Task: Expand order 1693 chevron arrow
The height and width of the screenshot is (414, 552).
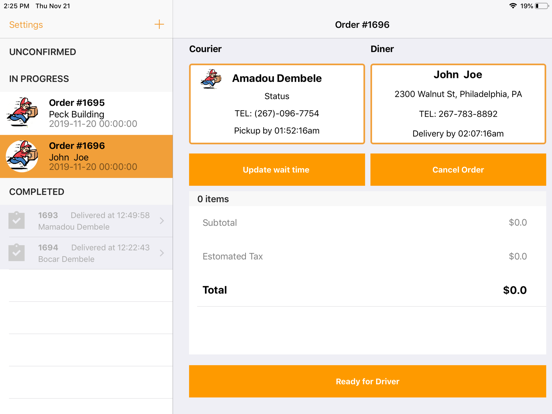Action: click(162, 221)
